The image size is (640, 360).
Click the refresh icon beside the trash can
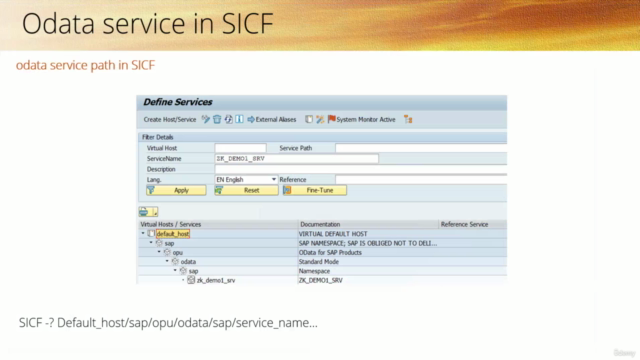[229, 119]
